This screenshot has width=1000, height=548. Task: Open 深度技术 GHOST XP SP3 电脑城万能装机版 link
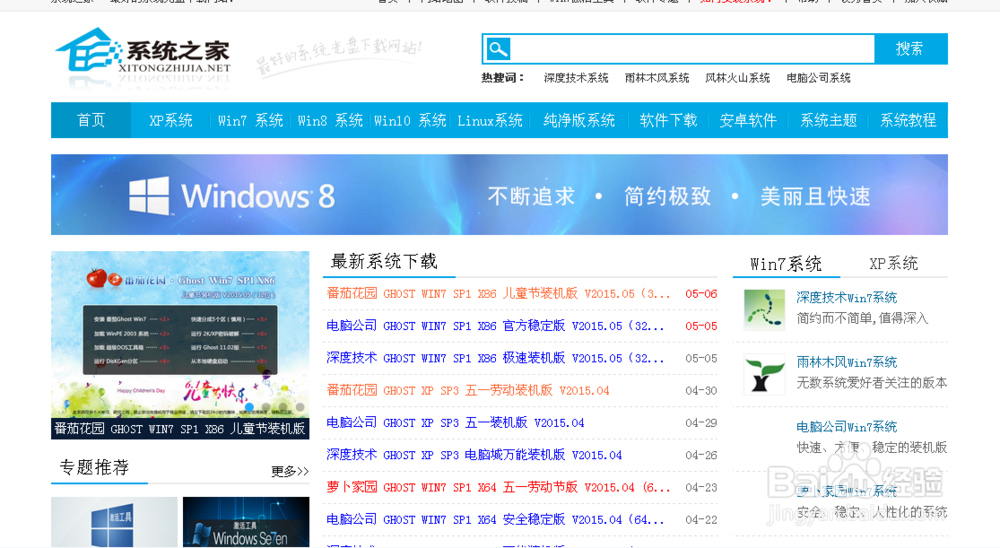pyautogui.click(x=474, y=455)
